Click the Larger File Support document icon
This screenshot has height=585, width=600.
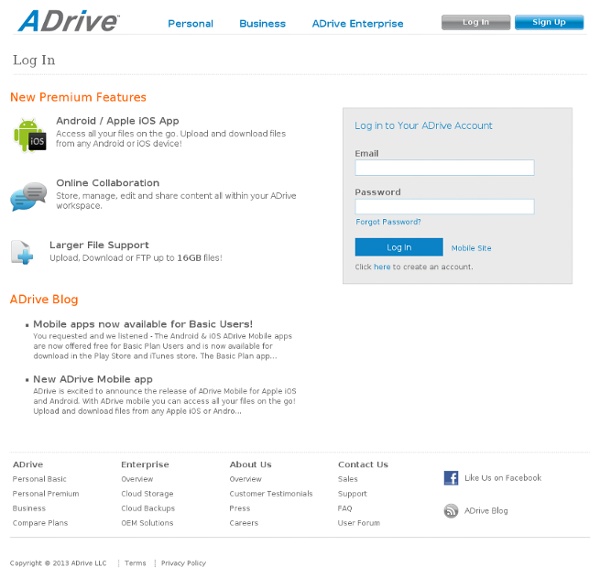[x=22, y=252]
